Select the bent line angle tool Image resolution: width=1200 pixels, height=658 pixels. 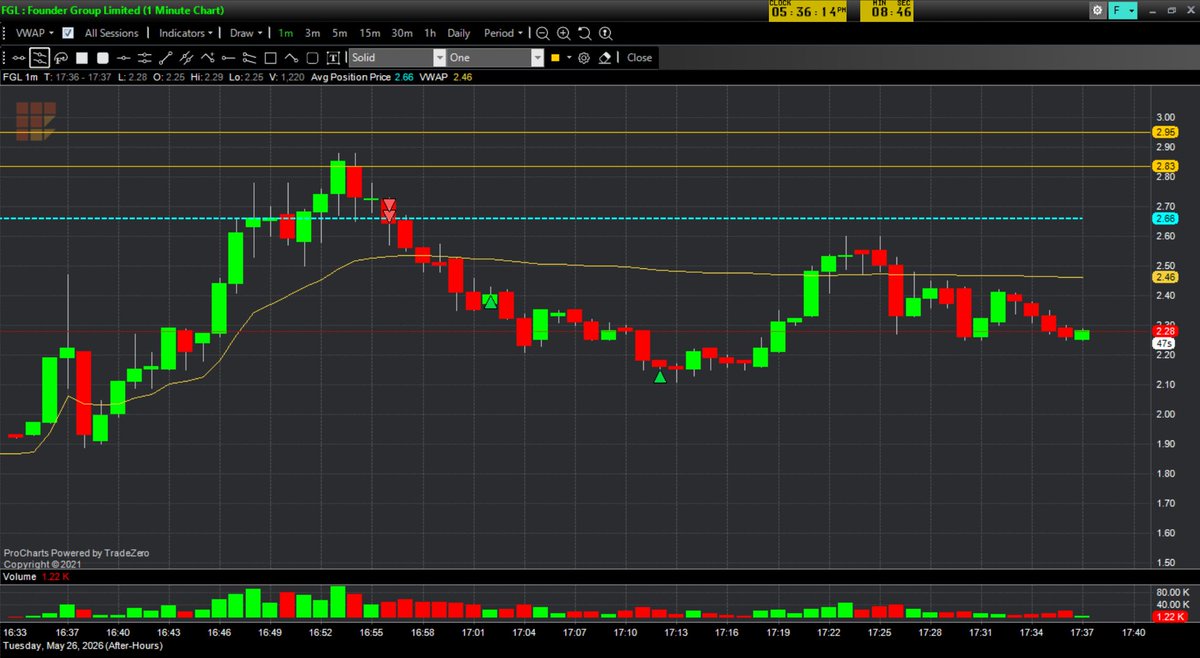(291, 58)
